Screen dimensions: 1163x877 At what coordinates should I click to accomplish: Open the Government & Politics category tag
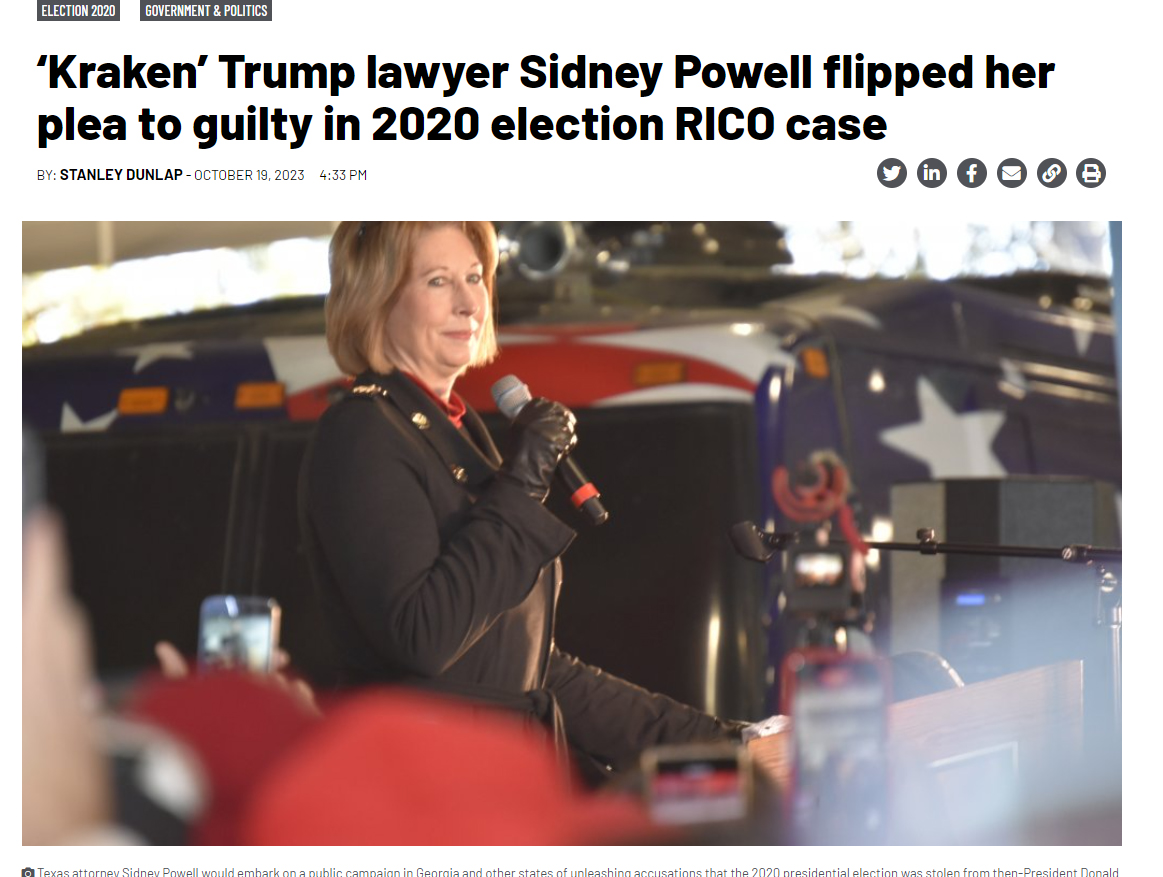coord(206,10)
